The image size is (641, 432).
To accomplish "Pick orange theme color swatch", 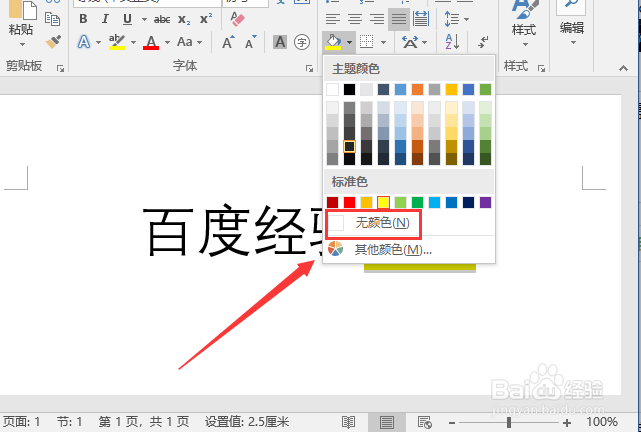I will (417, 90).
